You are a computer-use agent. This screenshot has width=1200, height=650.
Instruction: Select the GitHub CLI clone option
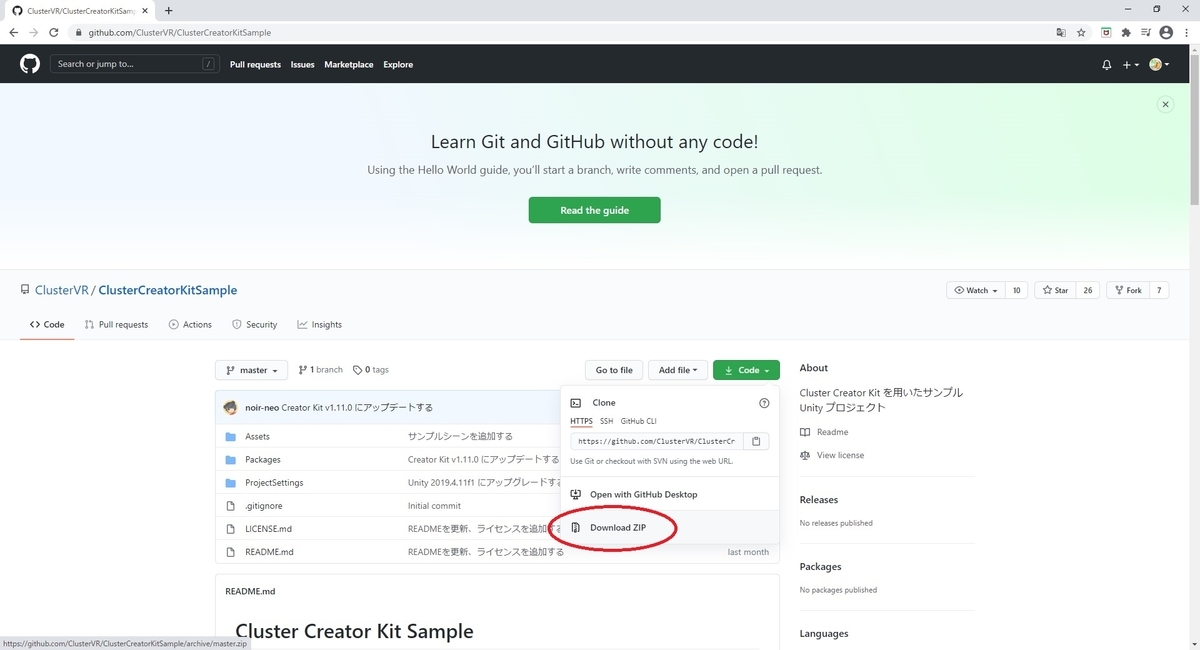point(638,421)
